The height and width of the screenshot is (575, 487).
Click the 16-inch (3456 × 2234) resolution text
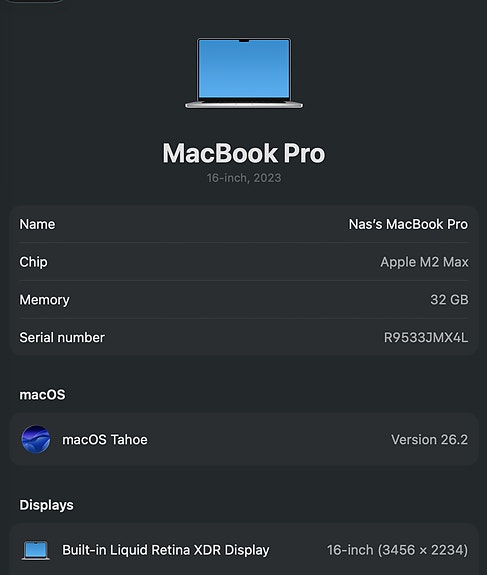(x=398, y=550)
